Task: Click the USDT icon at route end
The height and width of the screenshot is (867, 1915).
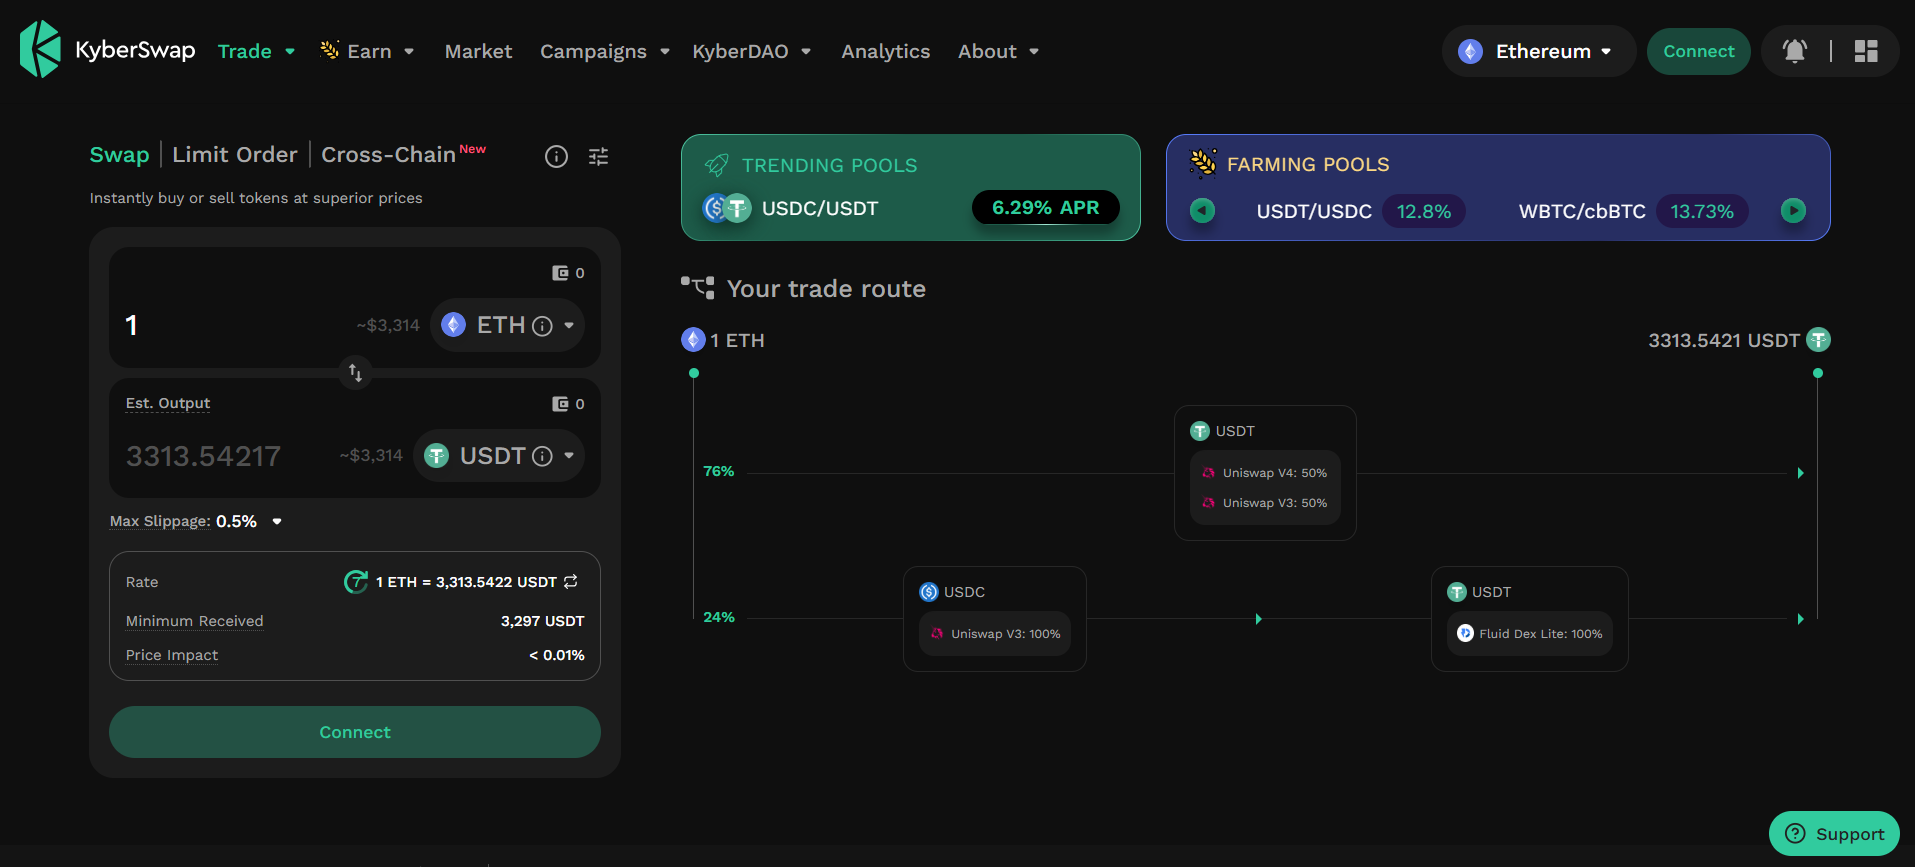Action: click(x=1818, y=340)
